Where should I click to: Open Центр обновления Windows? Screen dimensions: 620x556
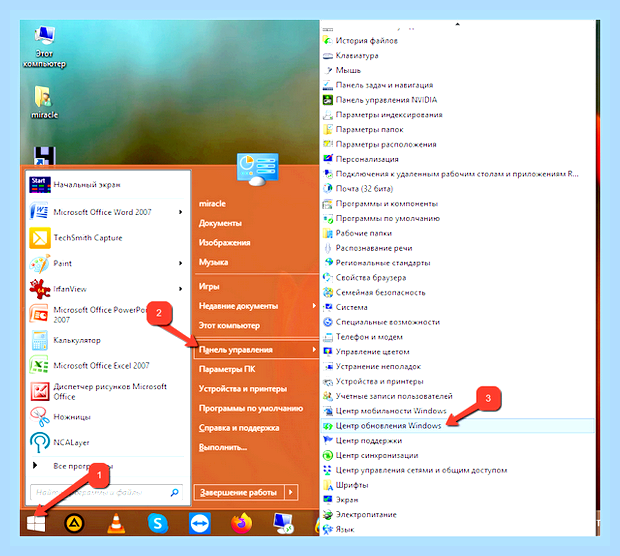457,426
